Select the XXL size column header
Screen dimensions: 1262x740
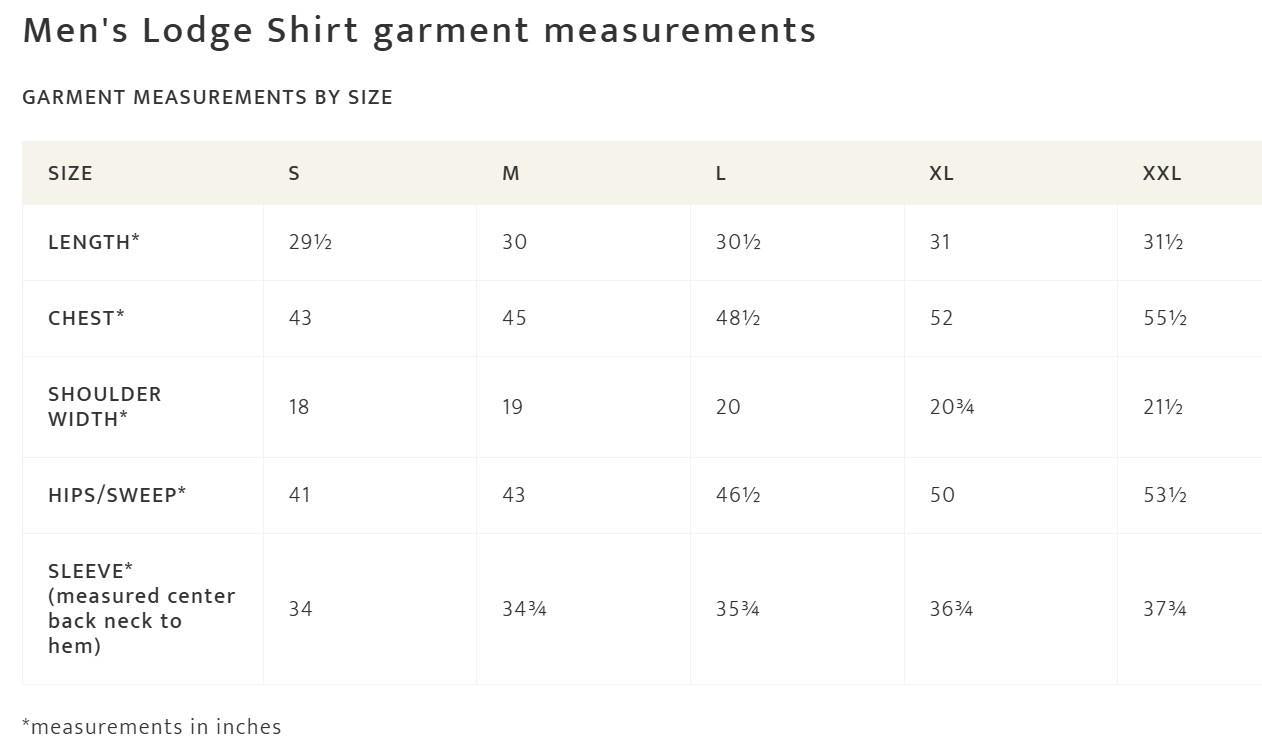pyautogui.click(x=1162, y=173)
